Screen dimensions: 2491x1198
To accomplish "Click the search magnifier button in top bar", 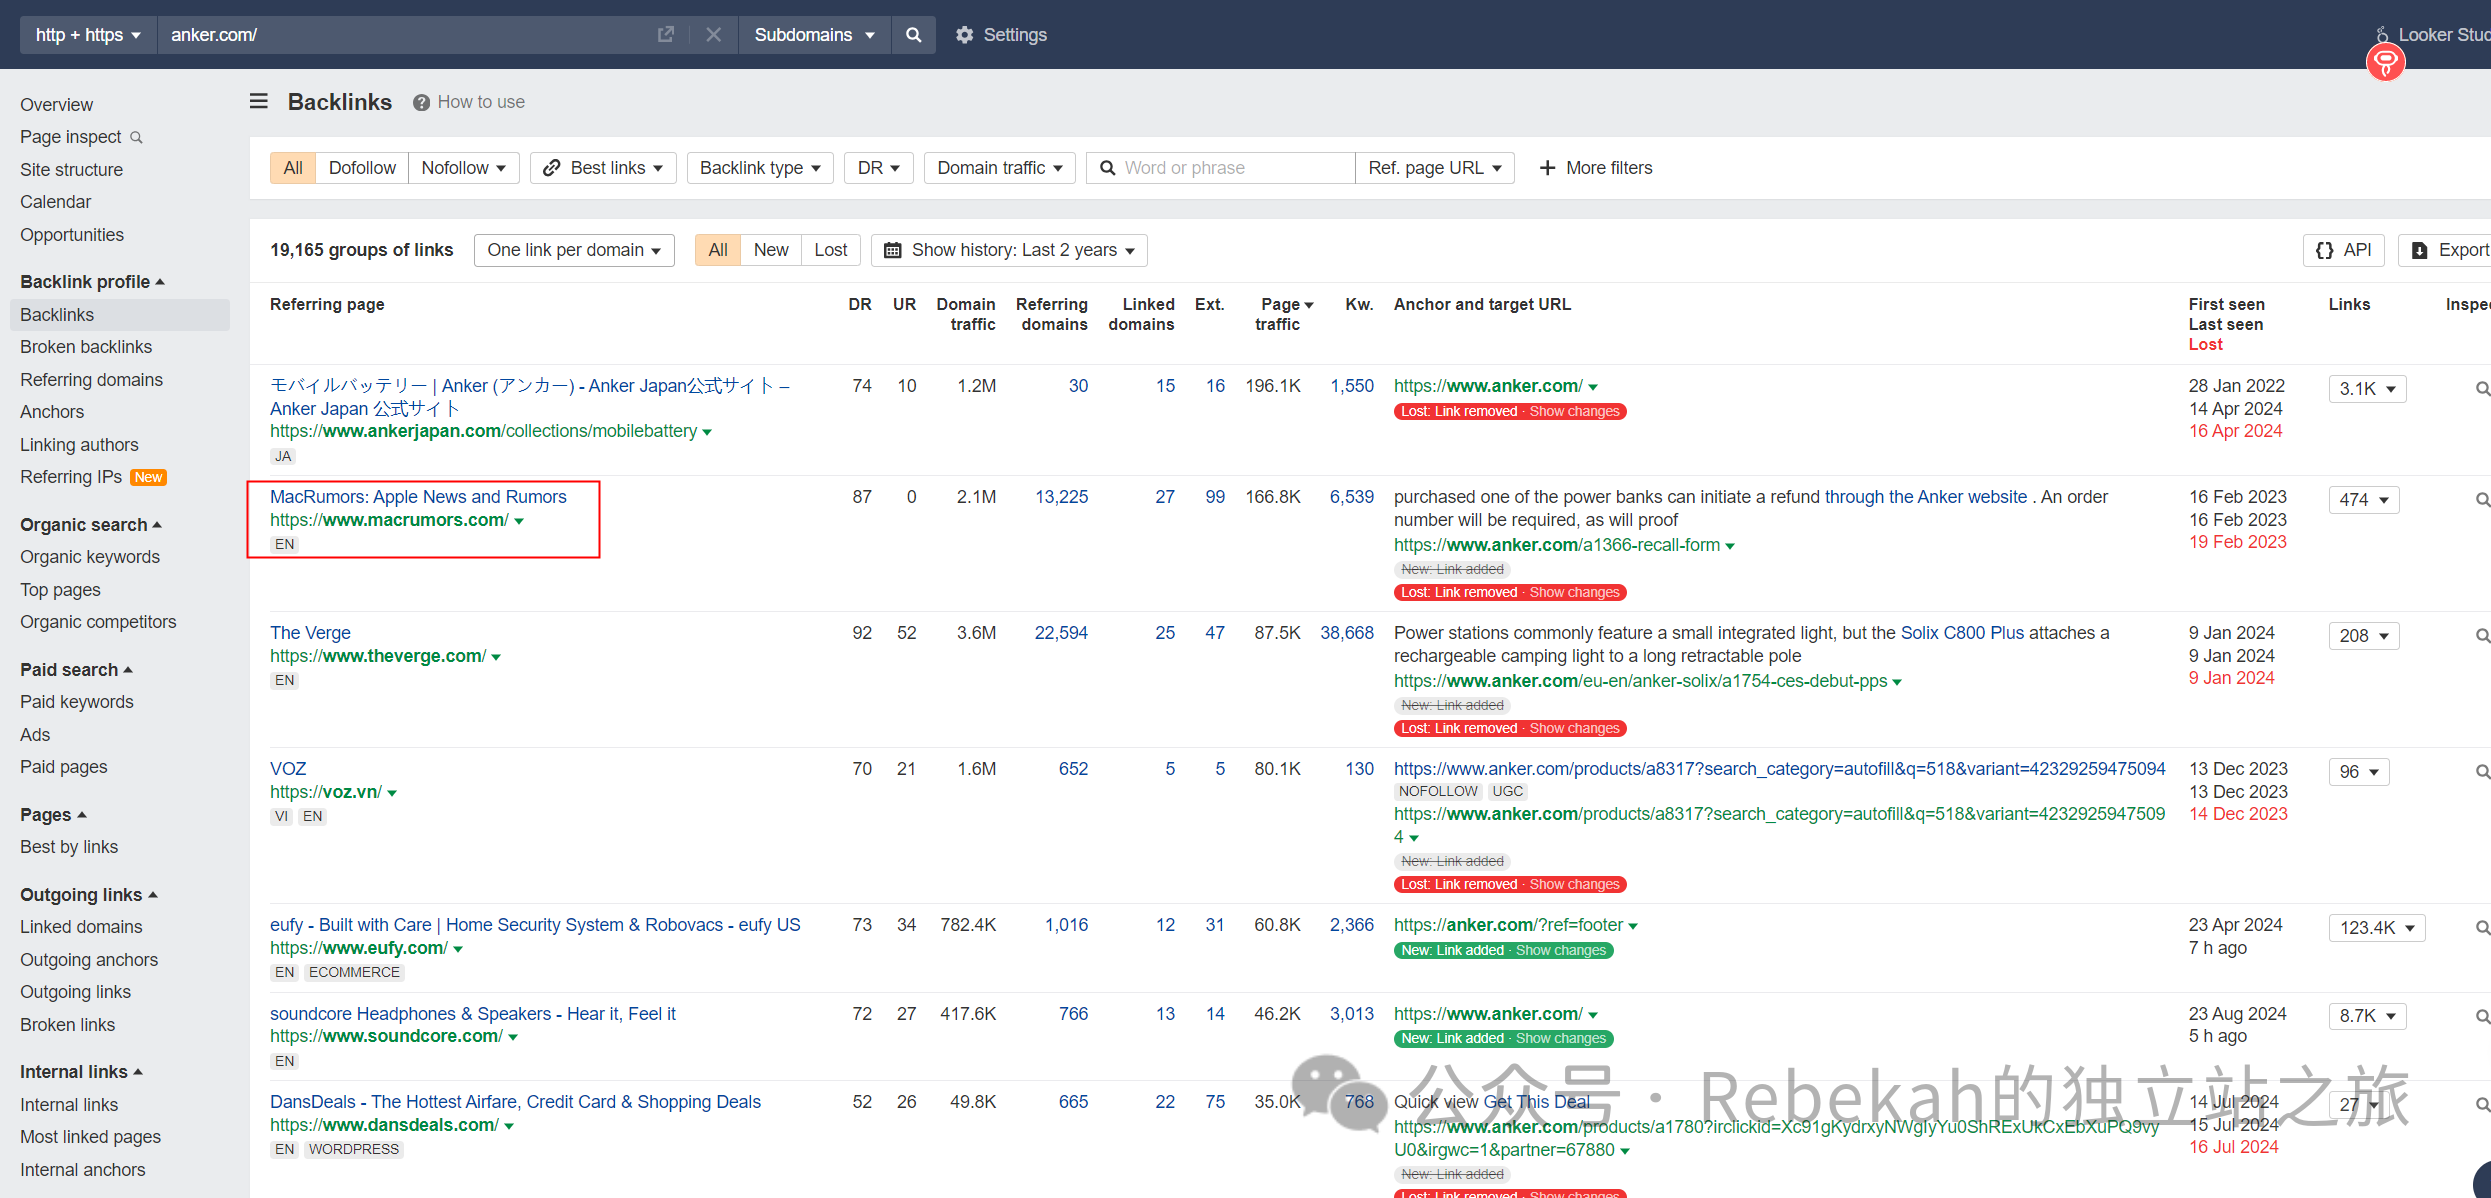I will click(913, 35).
